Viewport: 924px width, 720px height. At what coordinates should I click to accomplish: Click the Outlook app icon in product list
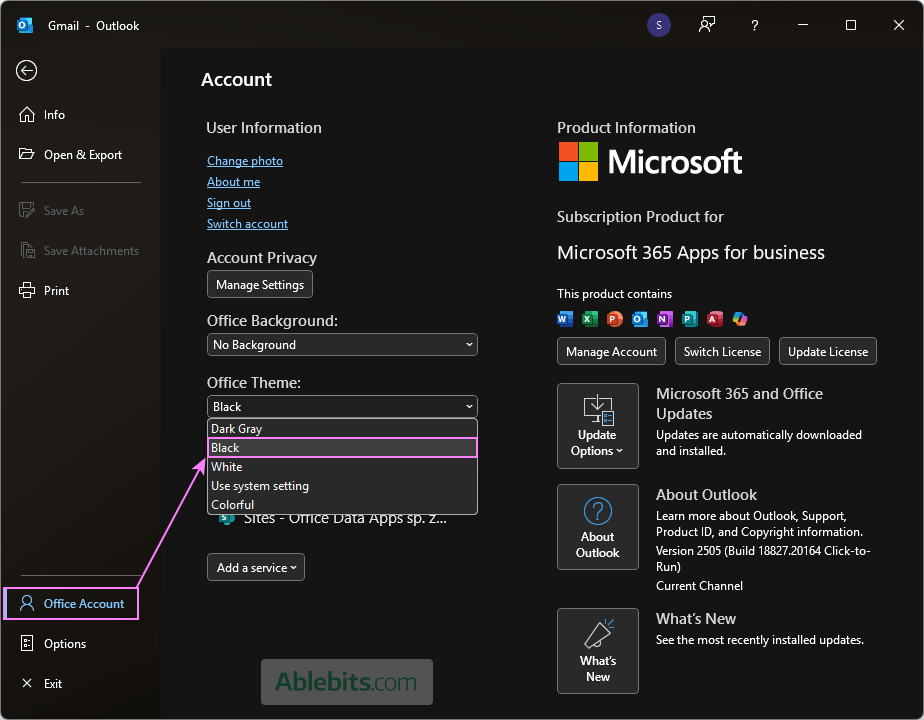pyautogui.click(x=639, y=319)
